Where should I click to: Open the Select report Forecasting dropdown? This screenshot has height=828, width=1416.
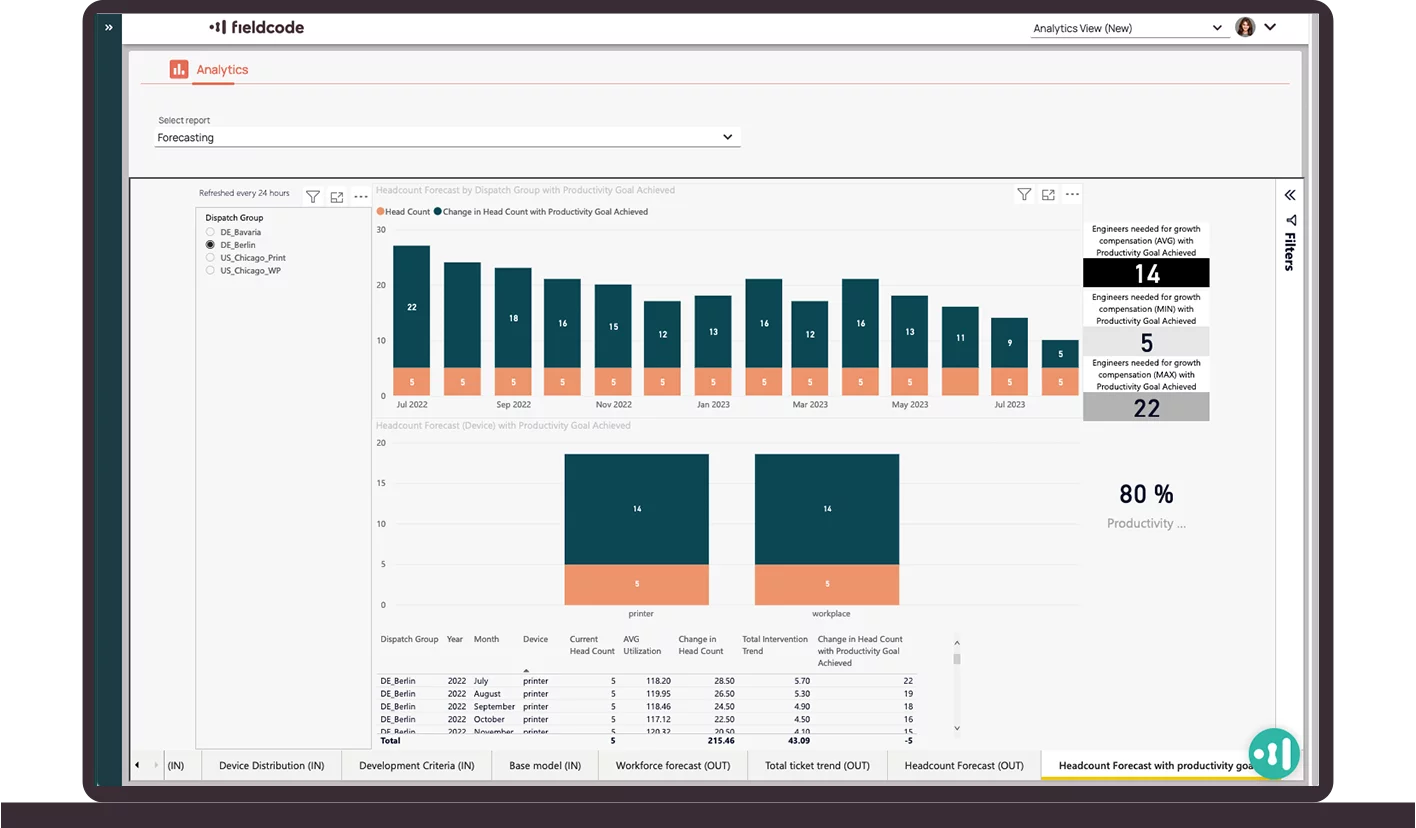[447, 137]
